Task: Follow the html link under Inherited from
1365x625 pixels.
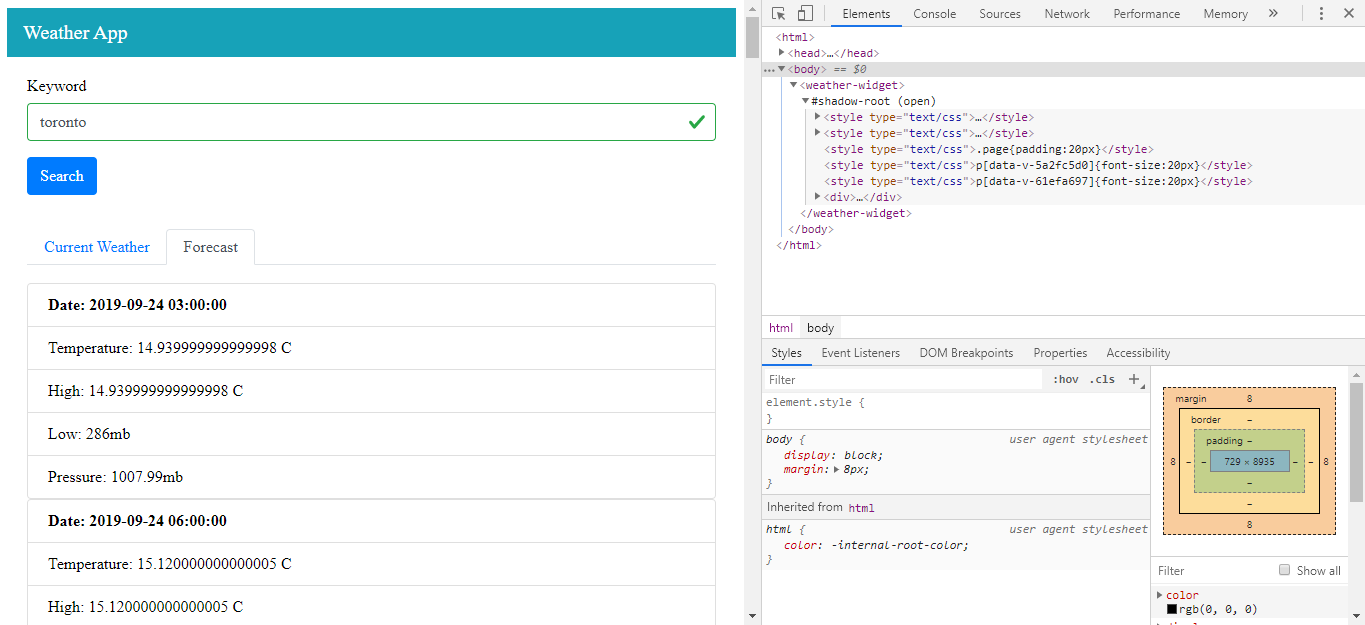Action: click(x=861, y=508)
